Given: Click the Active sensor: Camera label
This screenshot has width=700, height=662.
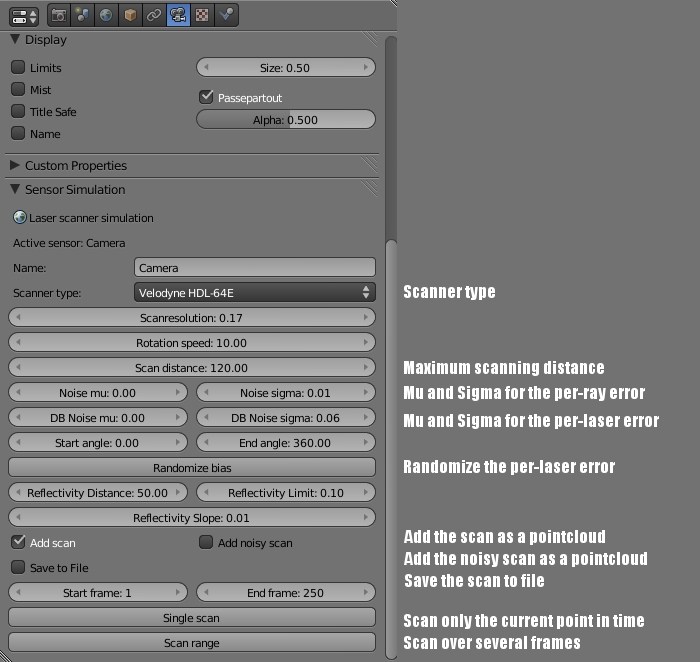Looking at the screenshot, I should pyautogui.click(x=69, y=243).
